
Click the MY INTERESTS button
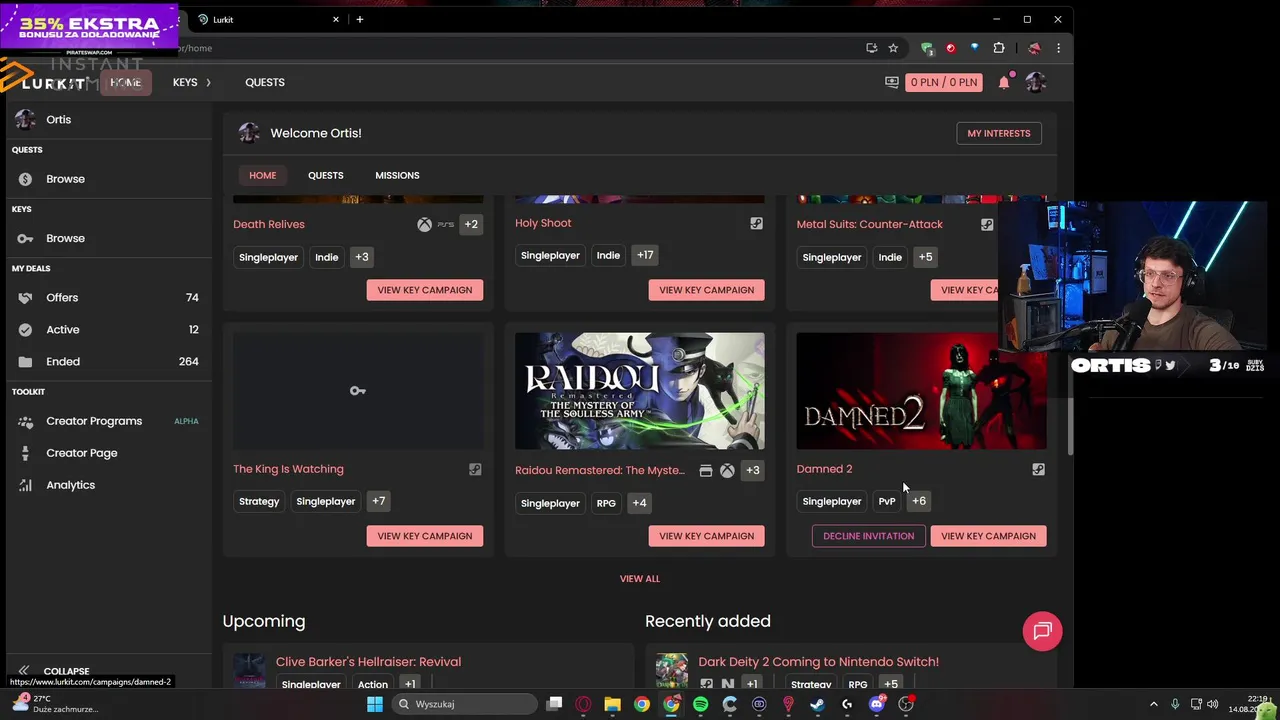(x=998, y=133)
